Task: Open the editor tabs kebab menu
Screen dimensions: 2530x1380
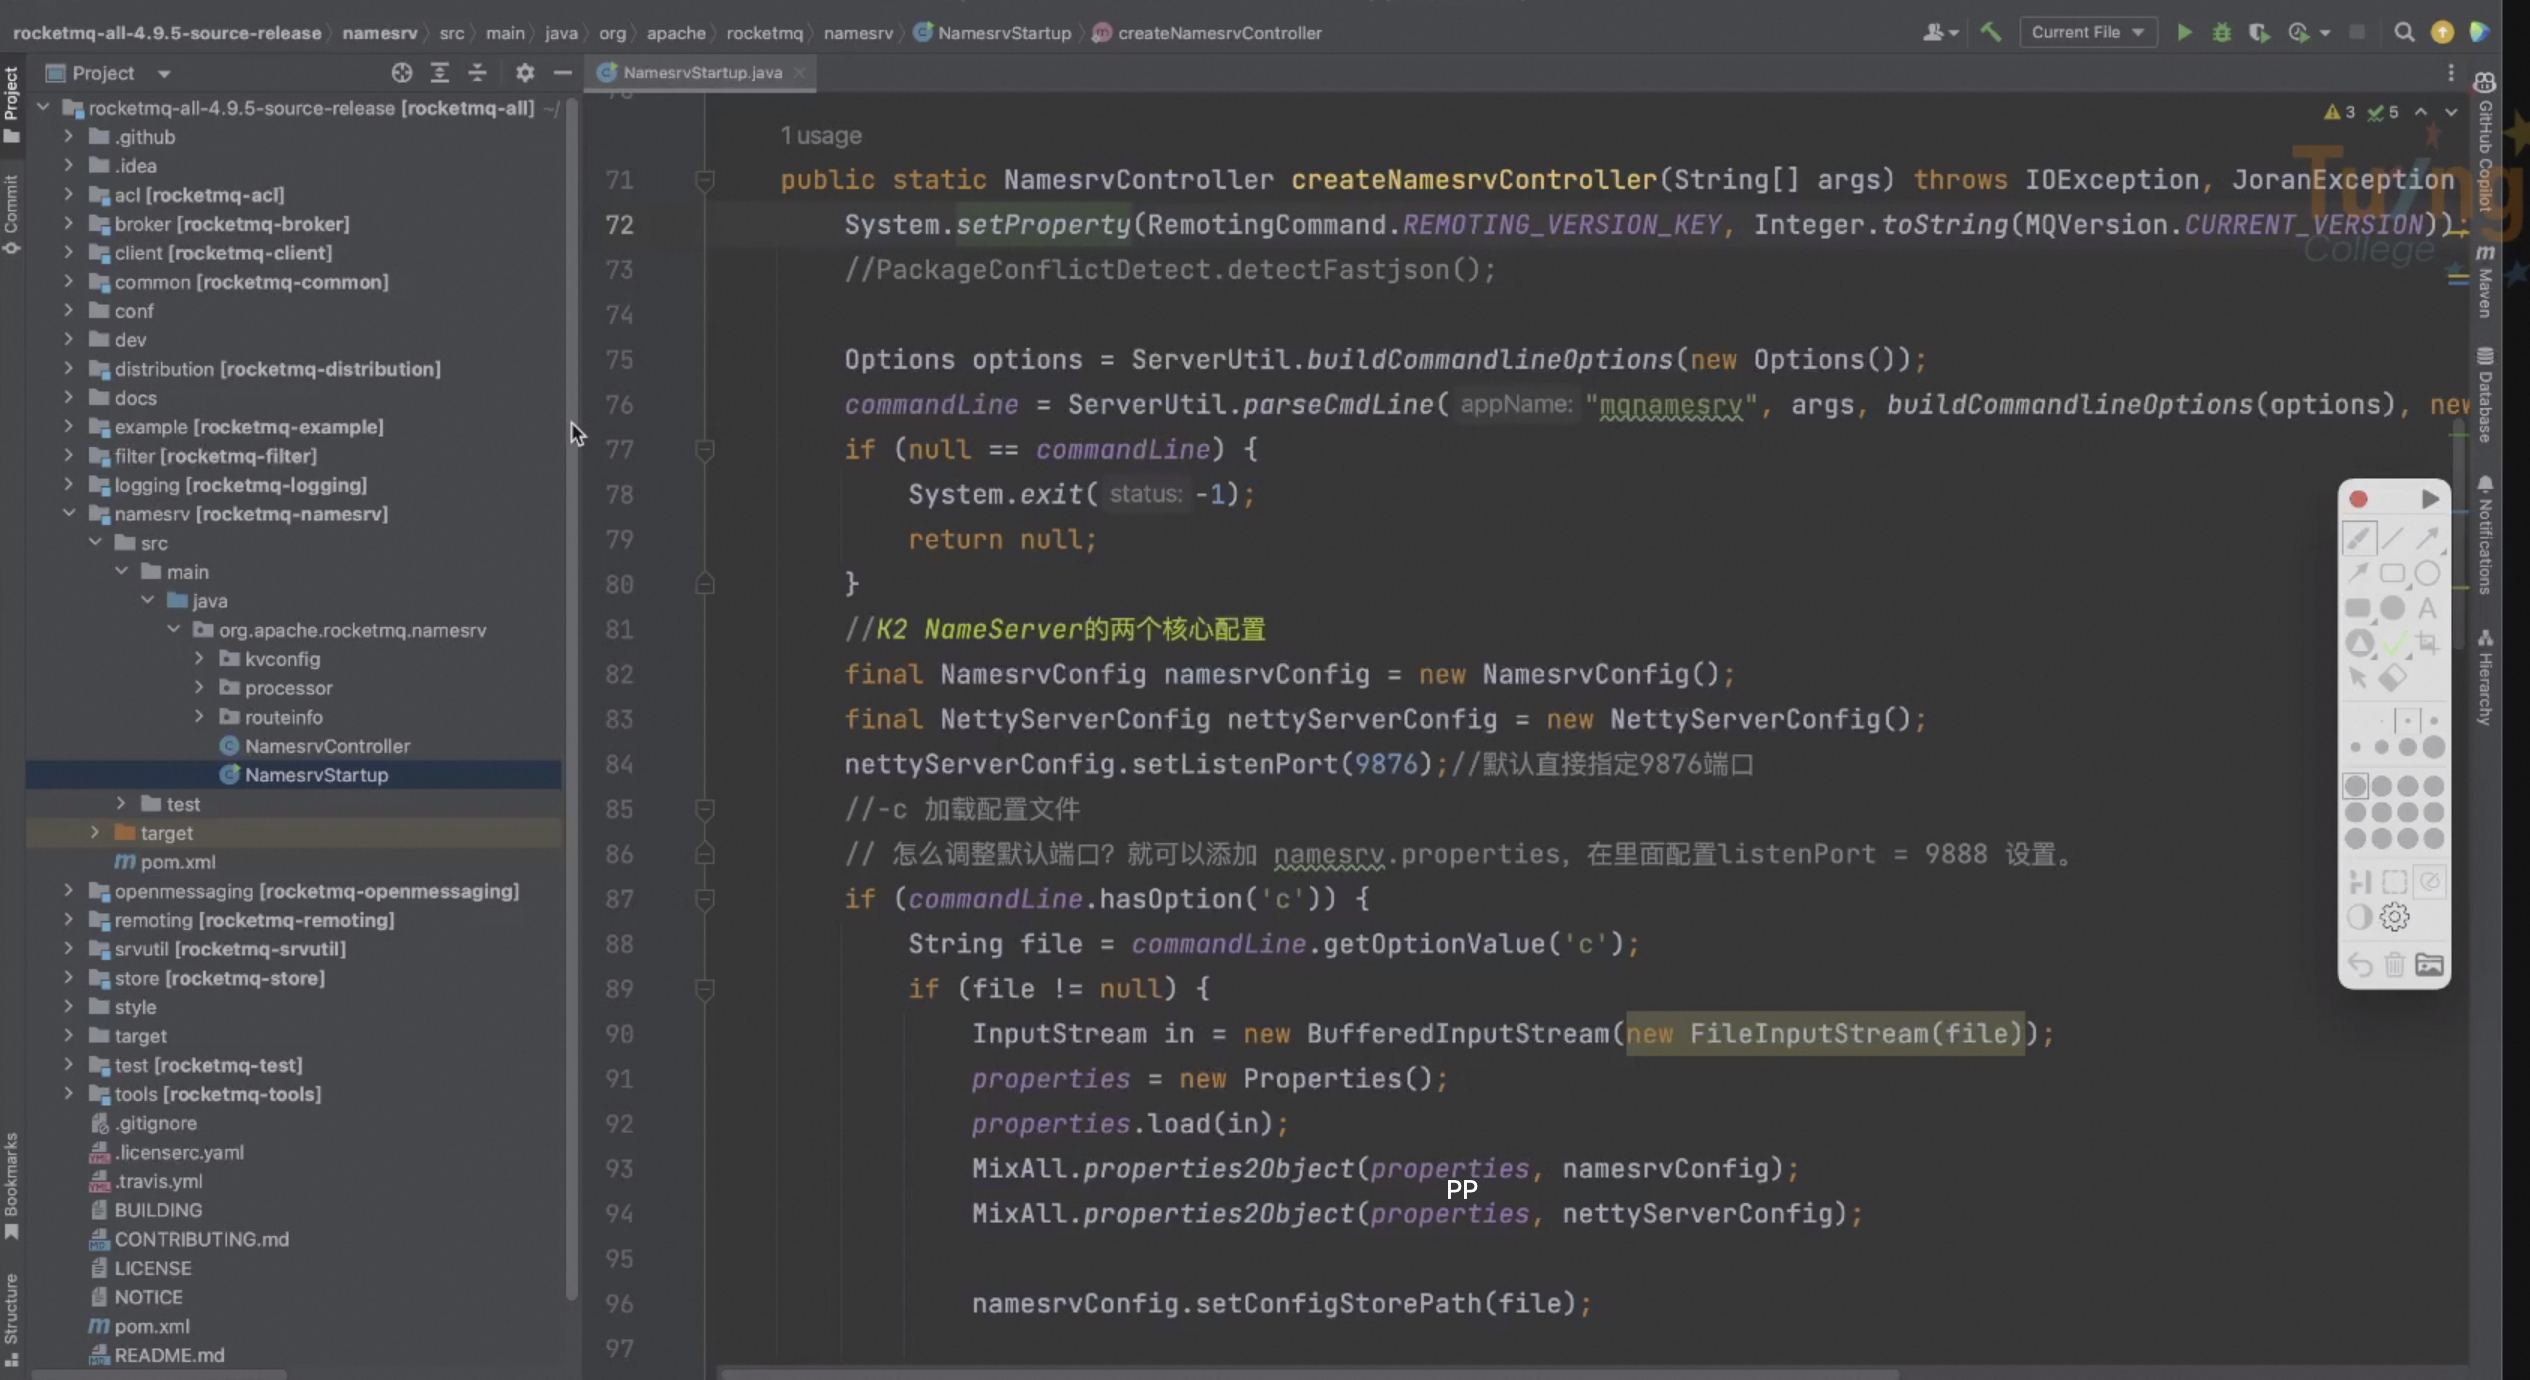Action: pos(2450,72)
